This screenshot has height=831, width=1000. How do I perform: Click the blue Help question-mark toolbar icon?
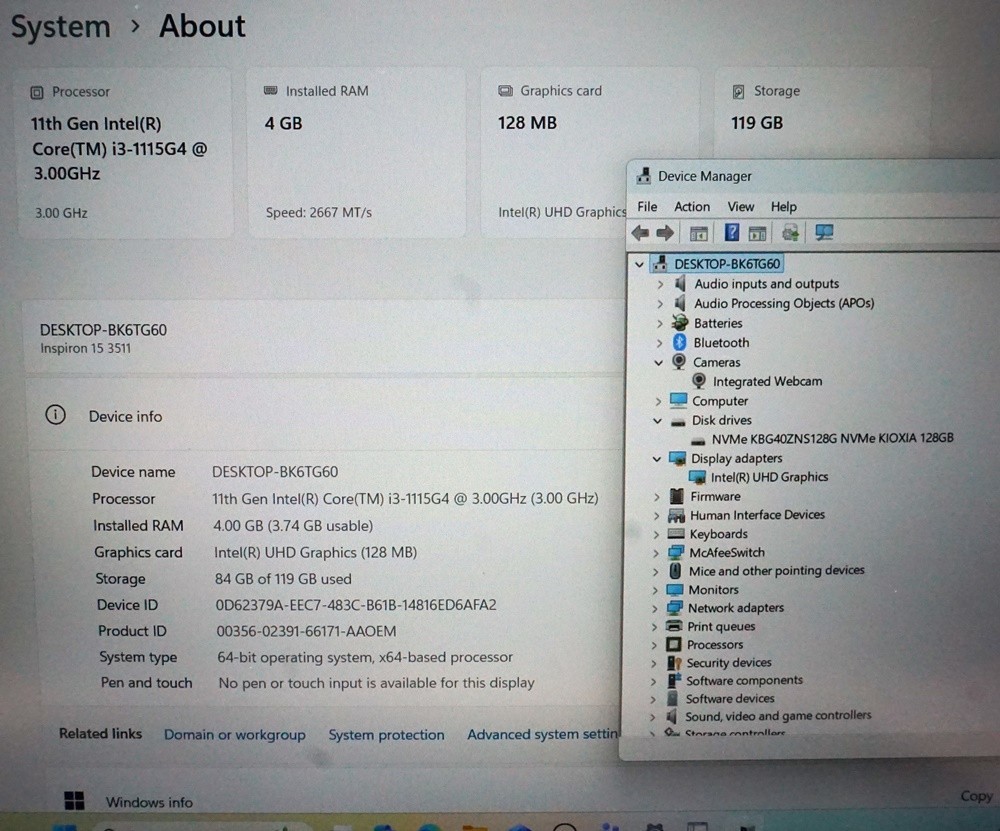coord(732,233)
